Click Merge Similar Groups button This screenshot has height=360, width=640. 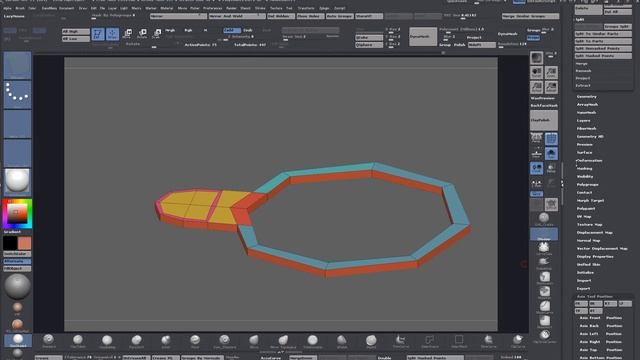click(530, 16)
